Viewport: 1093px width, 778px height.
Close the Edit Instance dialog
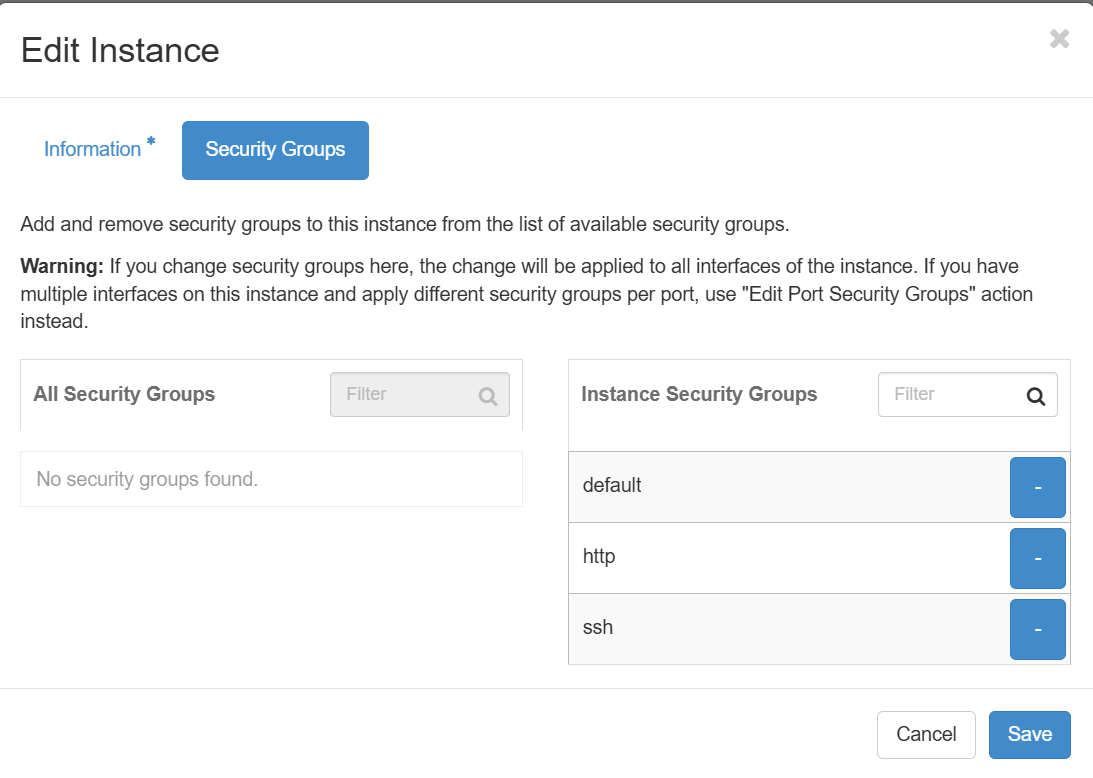pyautogui.click(x=1059, y=39)
